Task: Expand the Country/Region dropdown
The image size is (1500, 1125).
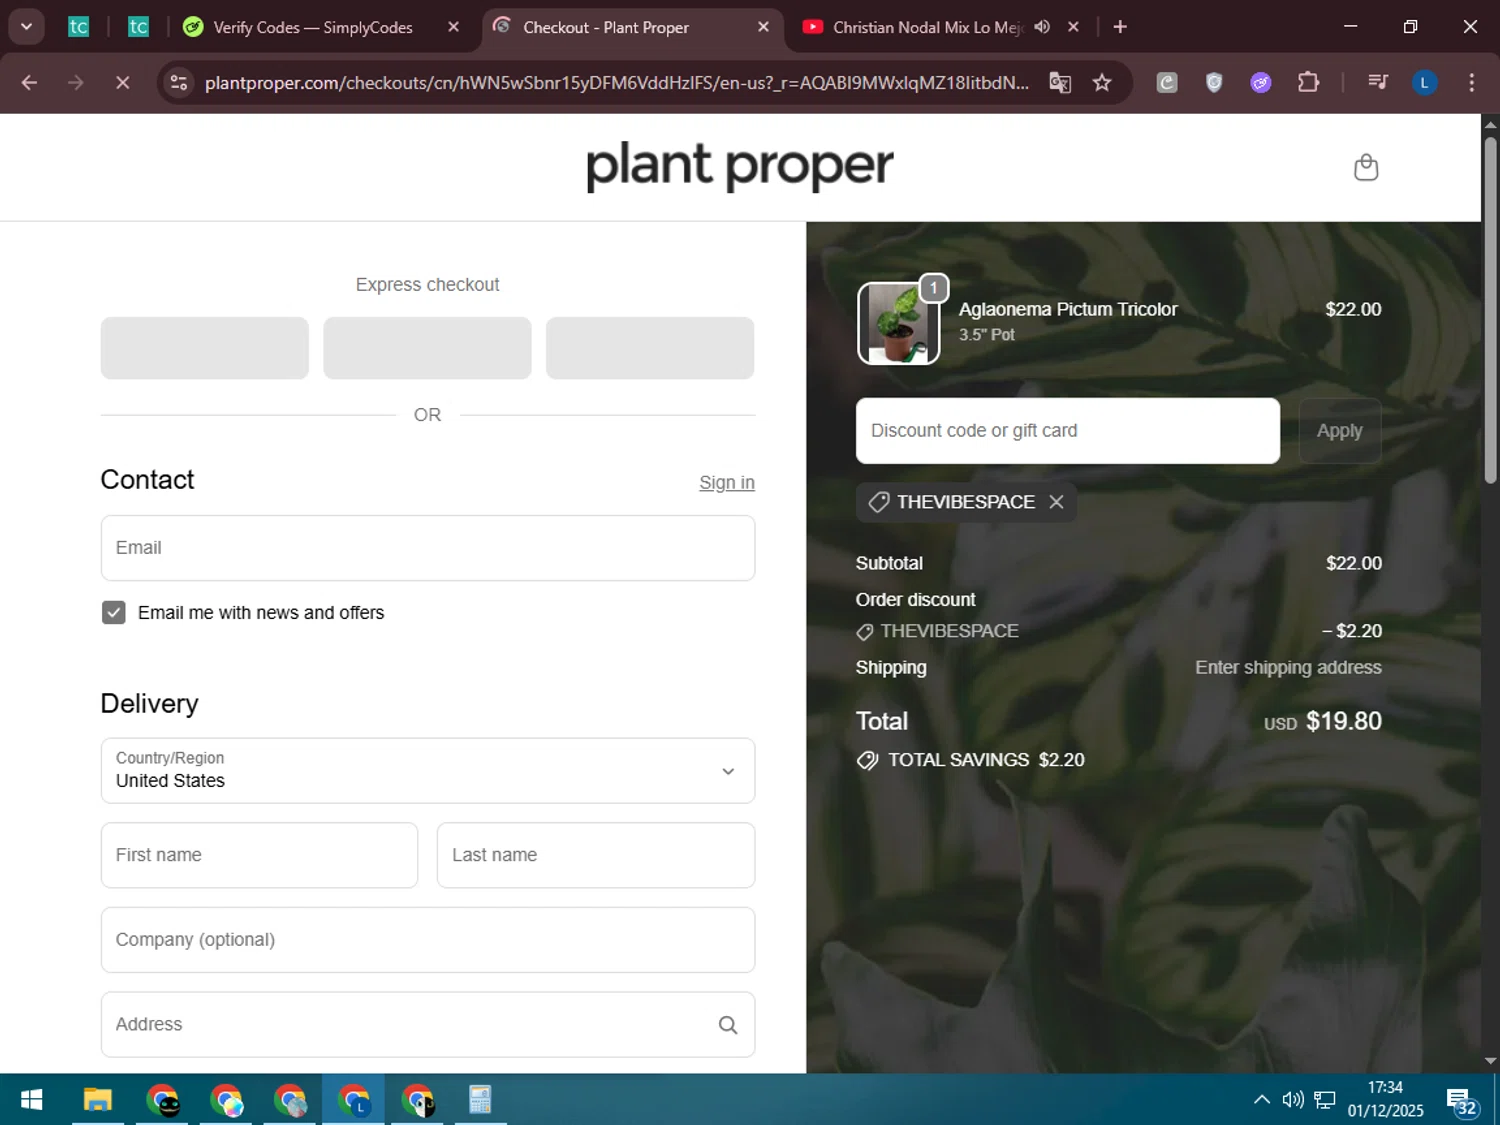Action: 428,771
